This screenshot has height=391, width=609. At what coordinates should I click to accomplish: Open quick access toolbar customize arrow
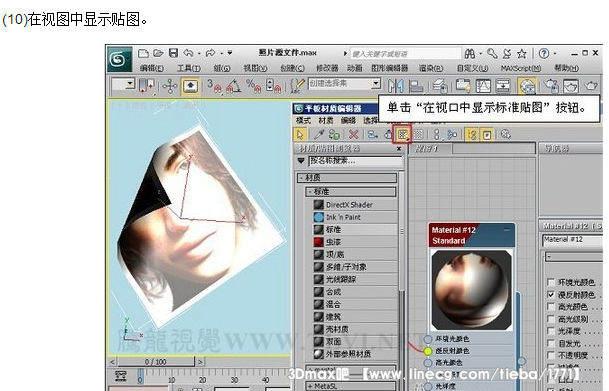click(230, 53)
